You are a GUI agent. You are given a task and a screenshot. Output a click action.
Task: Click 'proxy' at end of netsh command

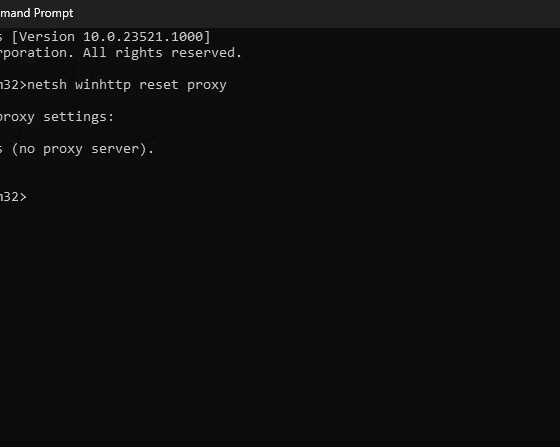point(207,86)
